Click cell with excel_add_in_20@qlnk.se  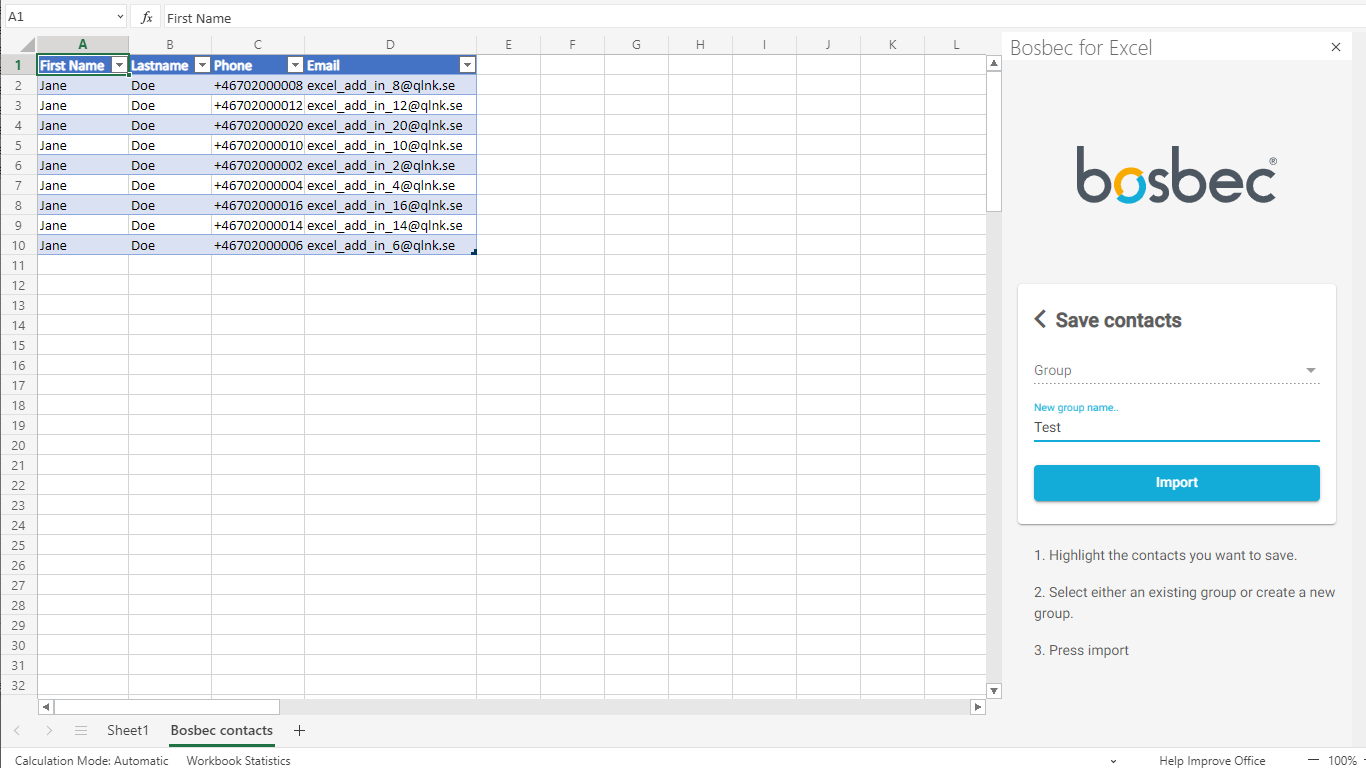390,125
